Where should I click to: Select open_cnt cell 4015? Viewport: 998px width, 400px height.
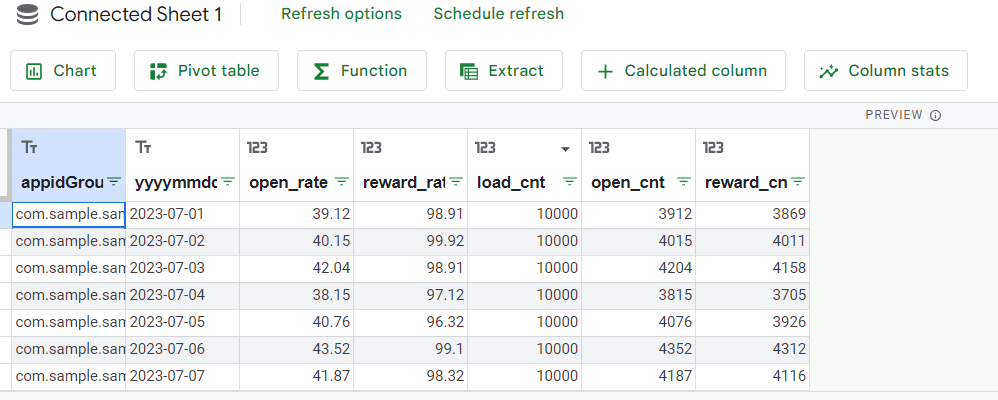pyautogui.click(x=638, y=241)
